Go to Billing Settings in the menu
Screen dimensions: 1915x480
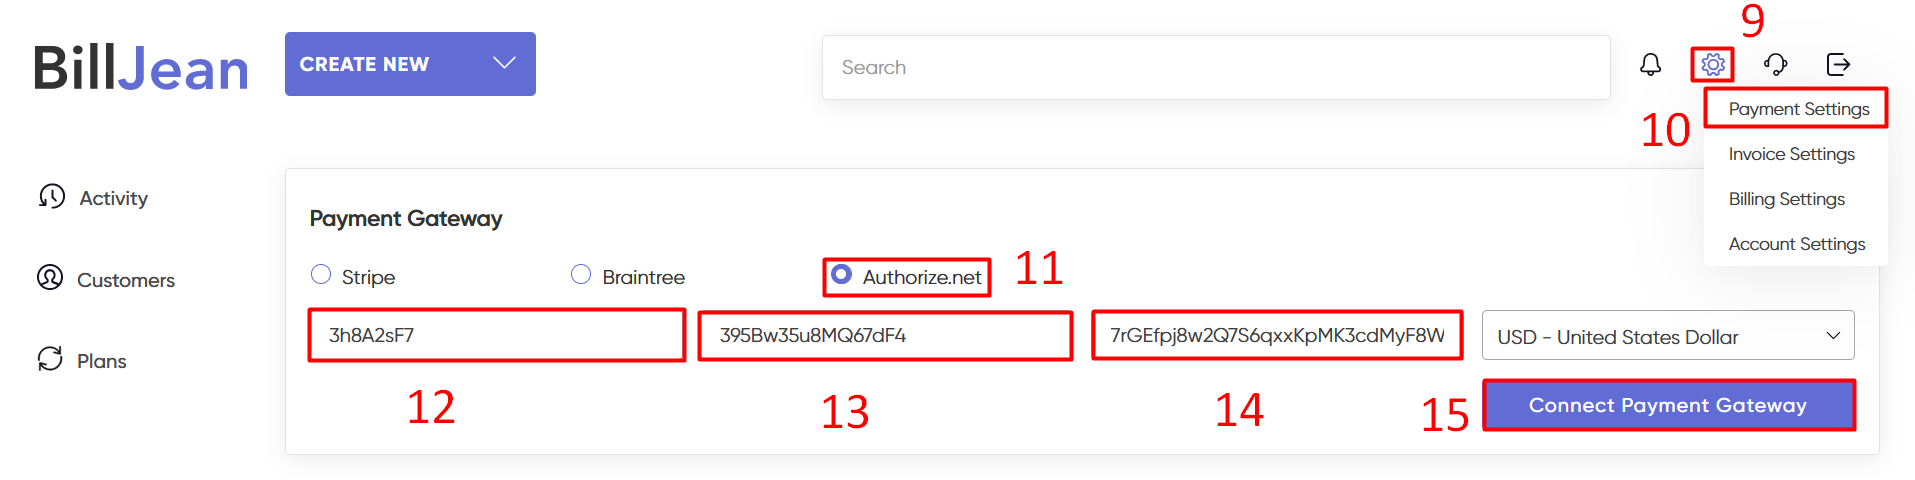pyautogui.click(x=1786, y=199)
